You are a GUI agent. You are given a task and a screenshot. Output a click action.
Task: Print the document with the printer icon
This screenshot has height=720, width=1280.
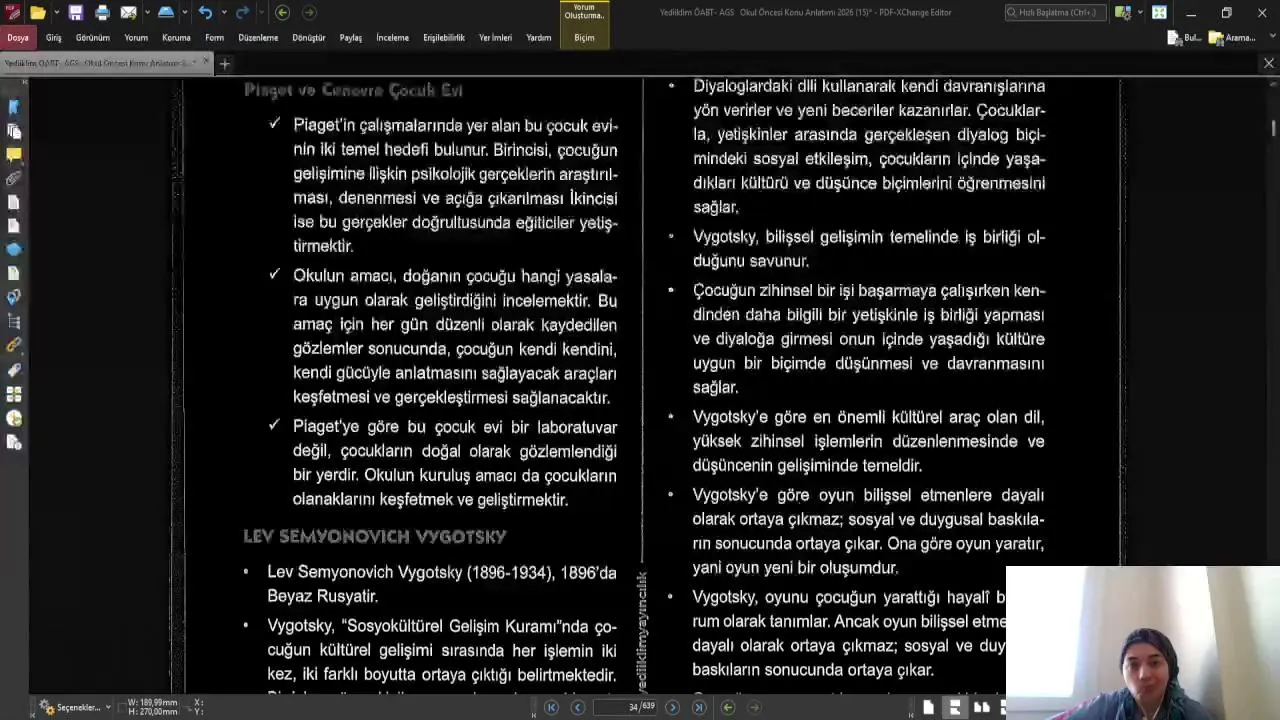[102, 13]
